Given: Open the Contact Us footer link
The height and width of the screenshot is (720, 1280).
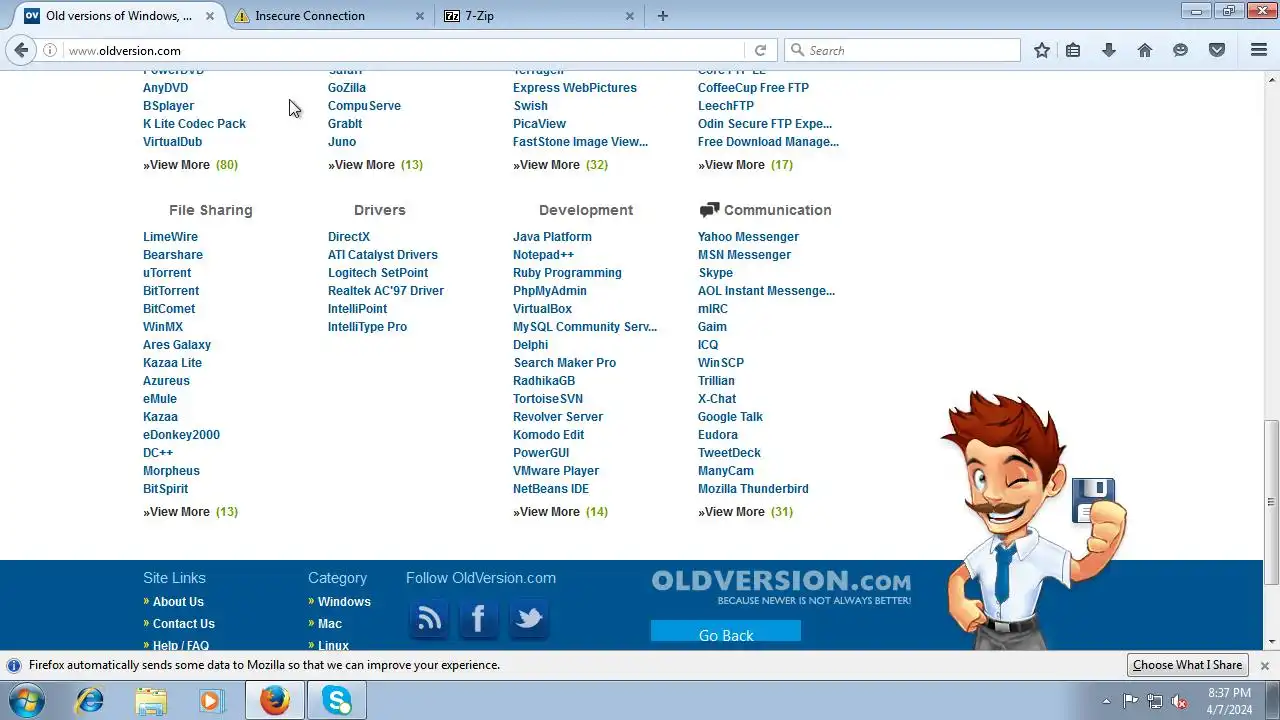Looking at the screenshot, I should (184, 624).
